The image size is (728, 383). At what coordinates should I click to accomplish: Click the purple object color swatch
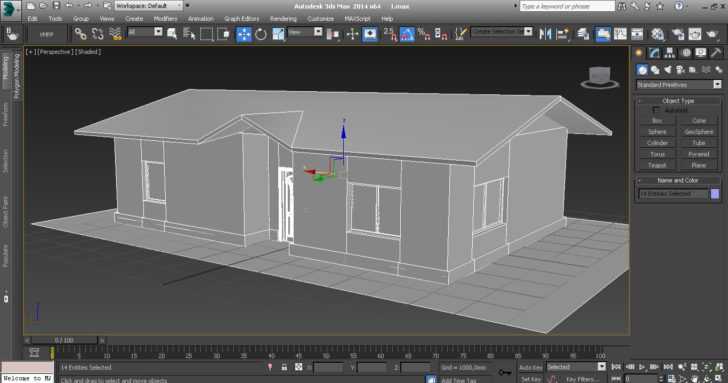pyautogui.click(x=715, y=194)
